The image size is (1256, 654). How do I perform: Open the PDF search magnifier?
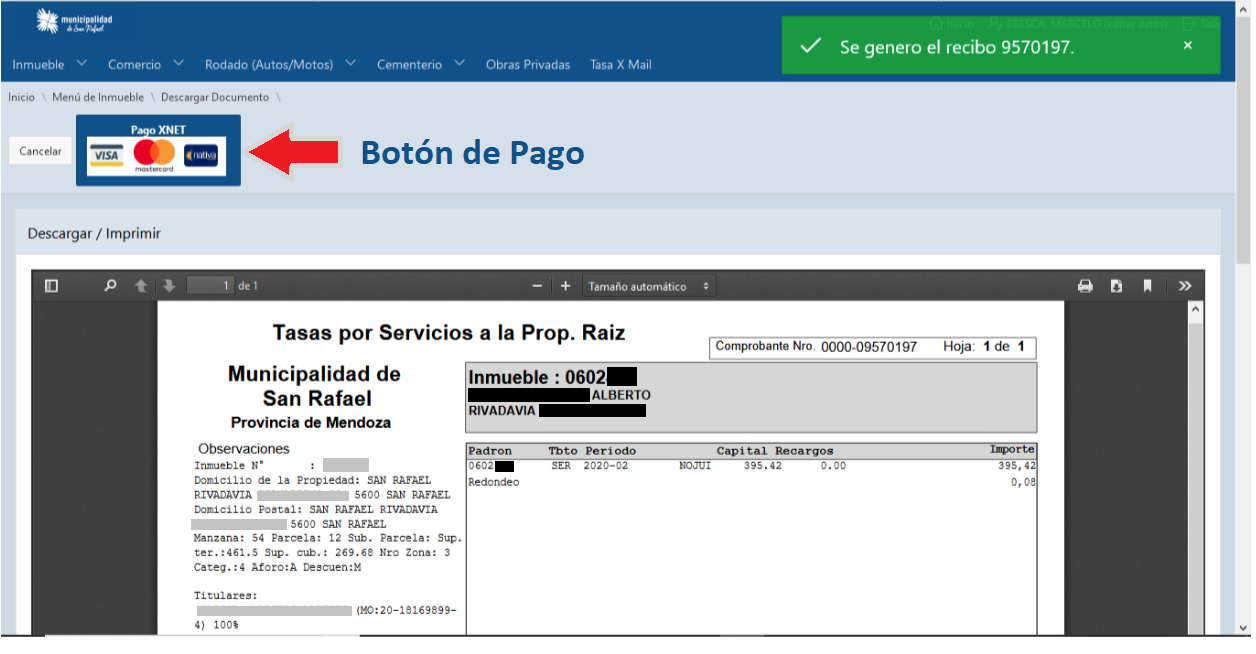111,286
